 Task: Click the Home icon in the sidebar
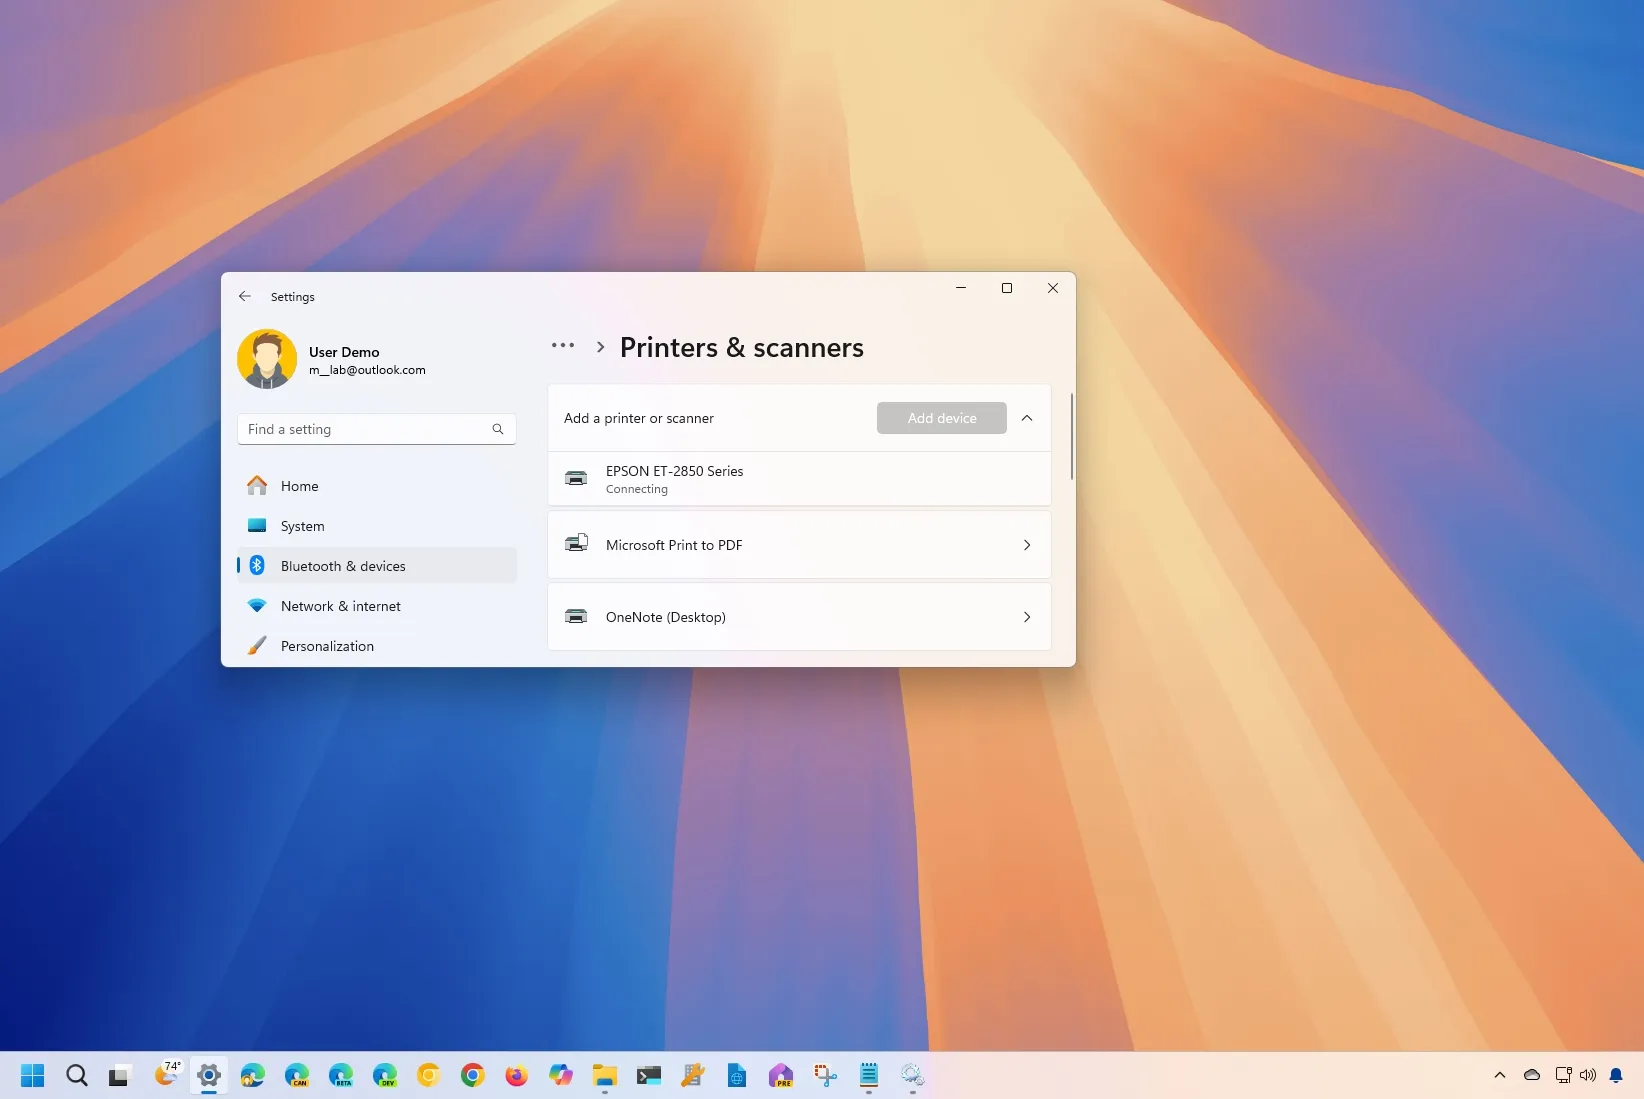click(x=257, y=486)
